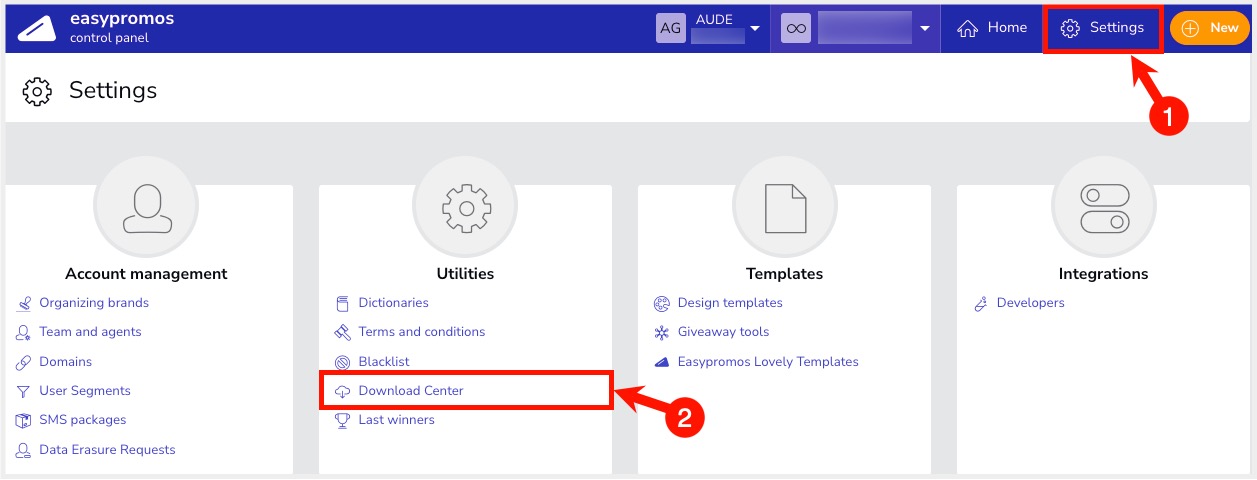
Task: Open the Last winners link
Action: pyautogui.click(x=396, y=420)
